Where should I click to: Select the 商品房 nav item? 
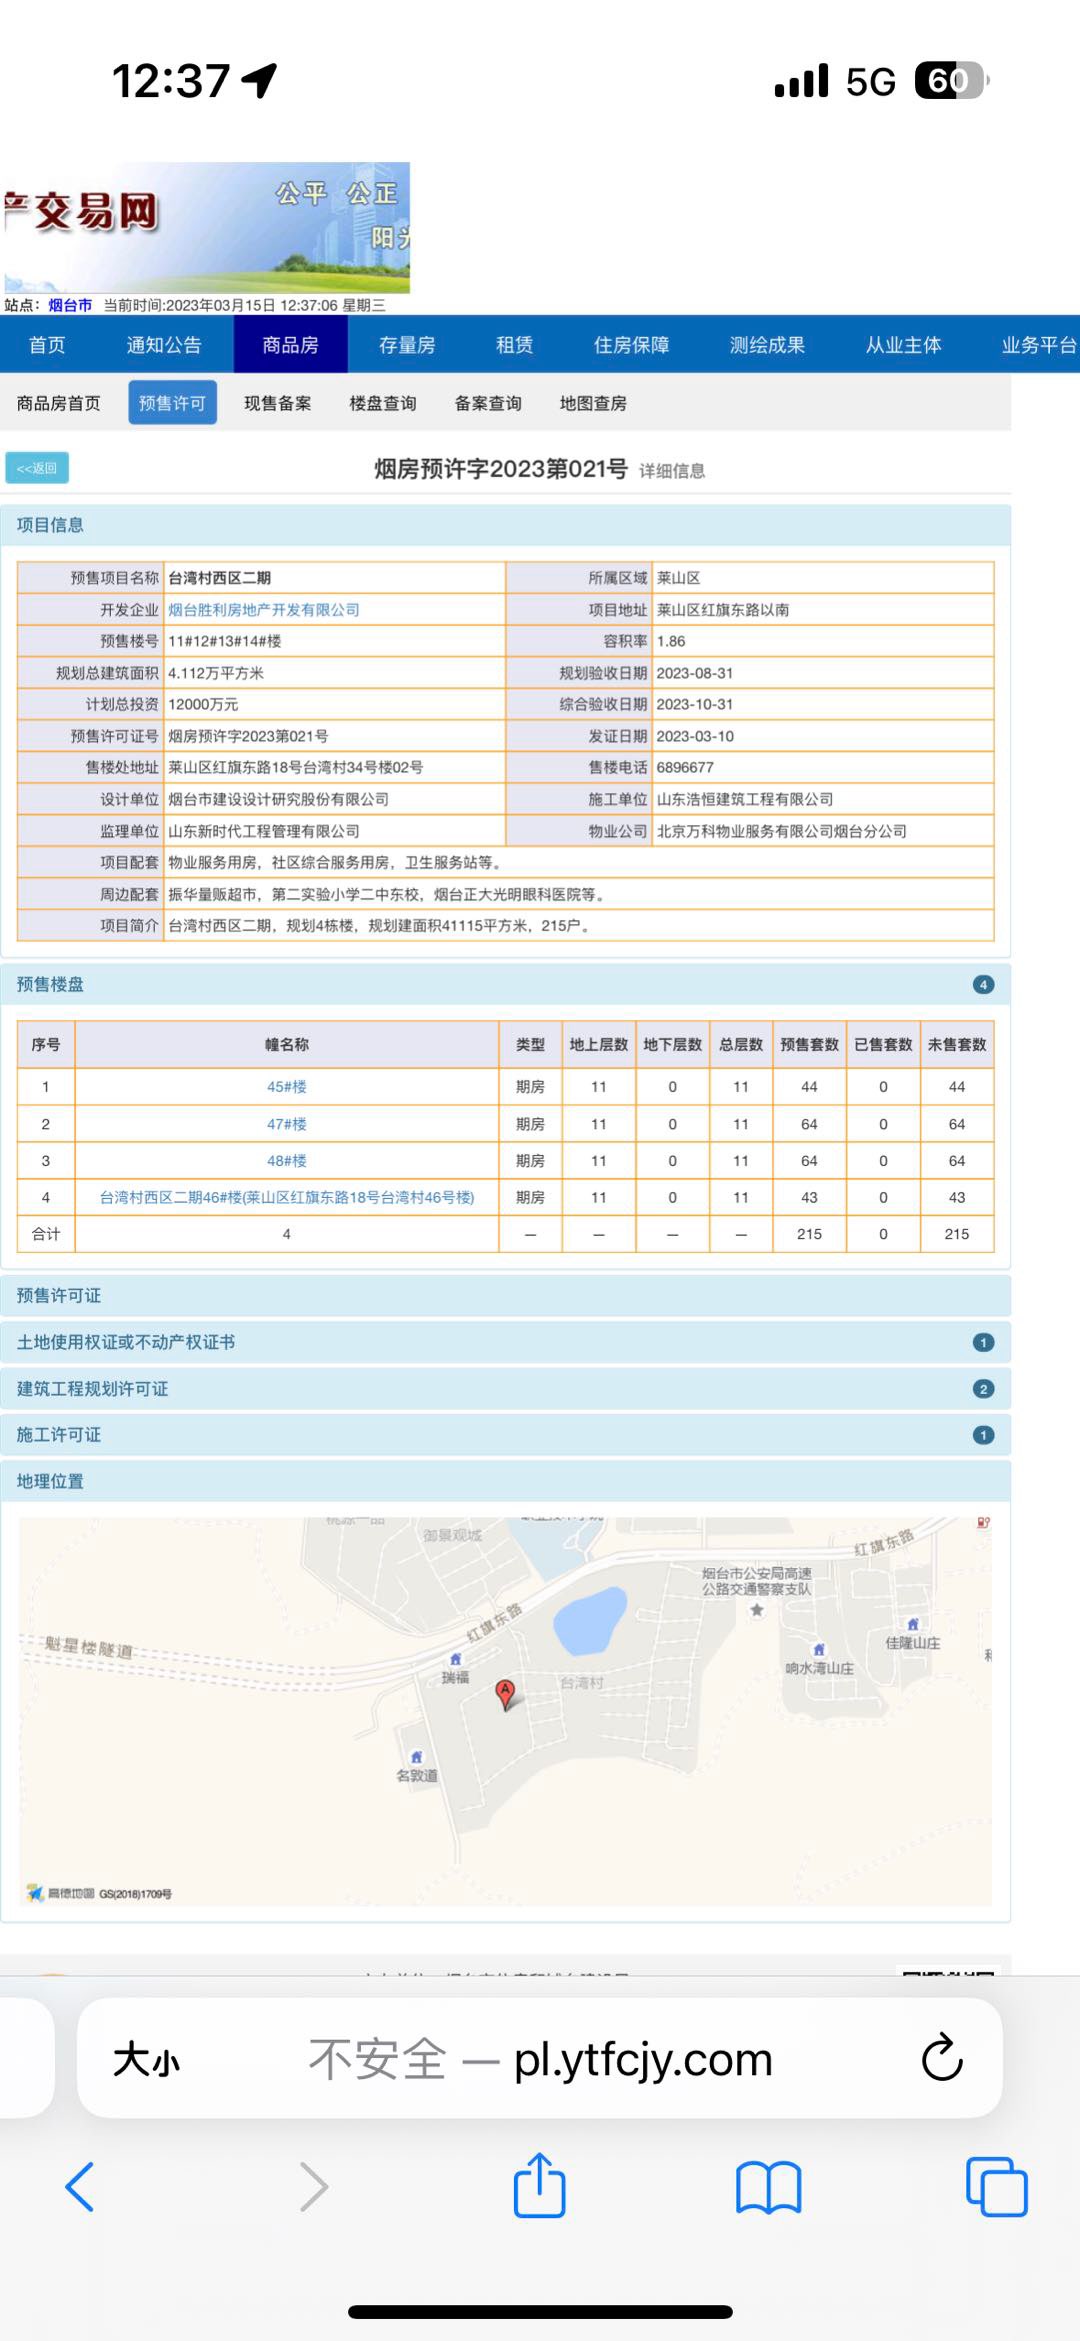coord(291,345)
